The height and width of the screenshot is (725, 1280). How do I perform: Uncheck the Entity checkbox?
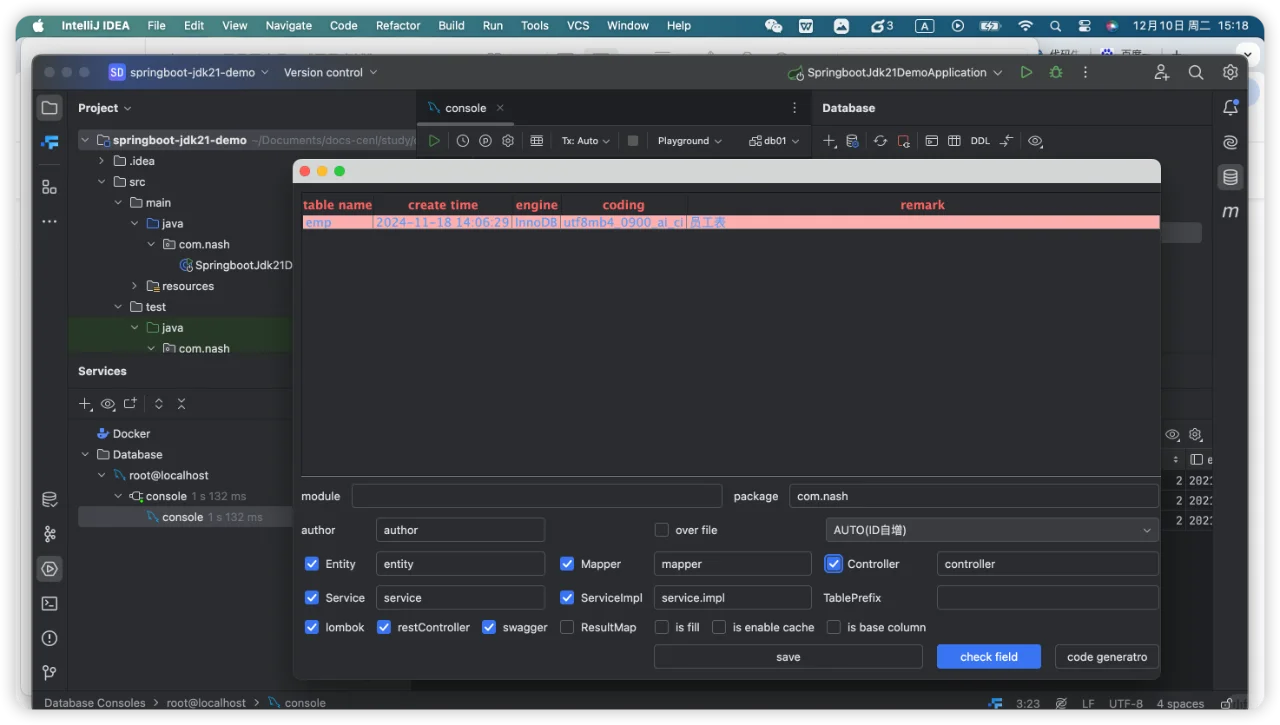312,564
